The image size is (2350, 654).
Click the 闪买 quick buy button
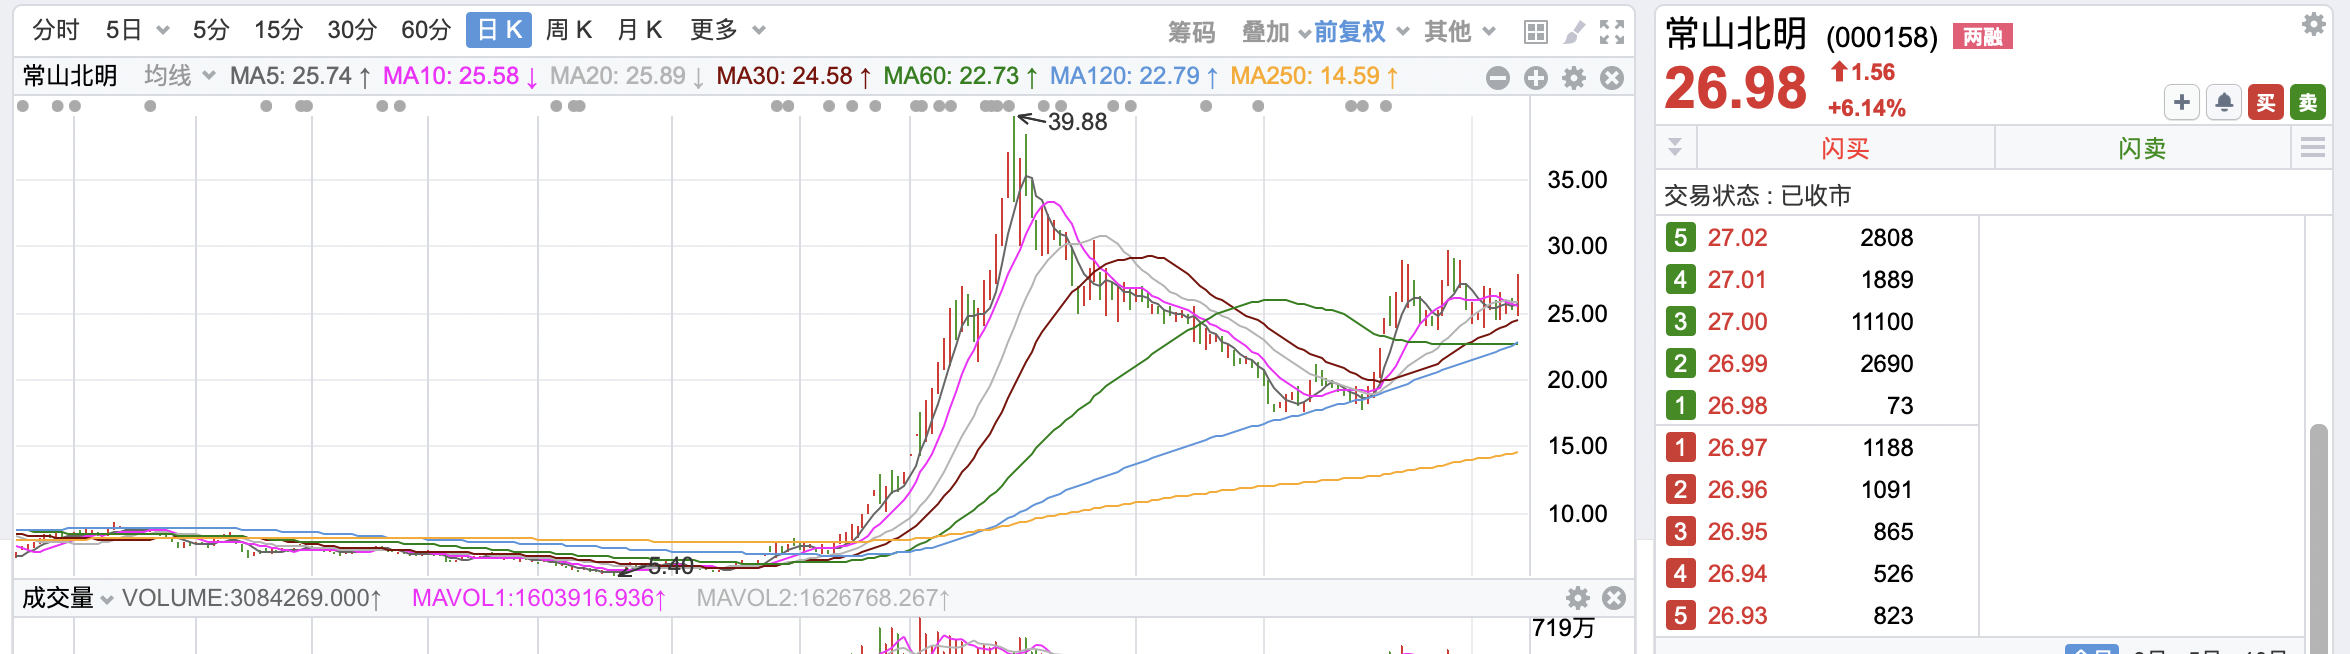(x=1845, y=148)
